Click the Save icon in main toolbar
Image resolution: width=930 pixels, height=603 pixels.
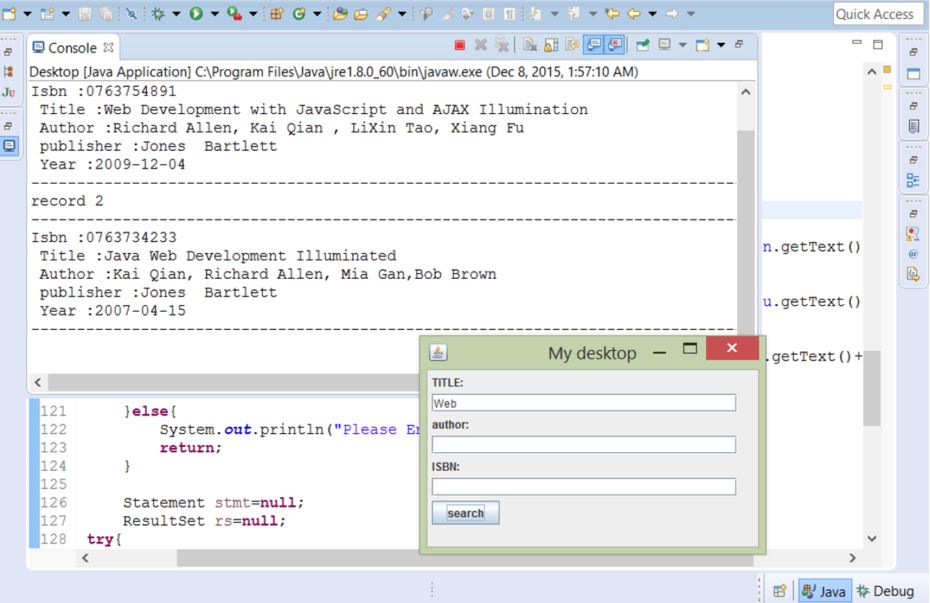click(87, 14)
